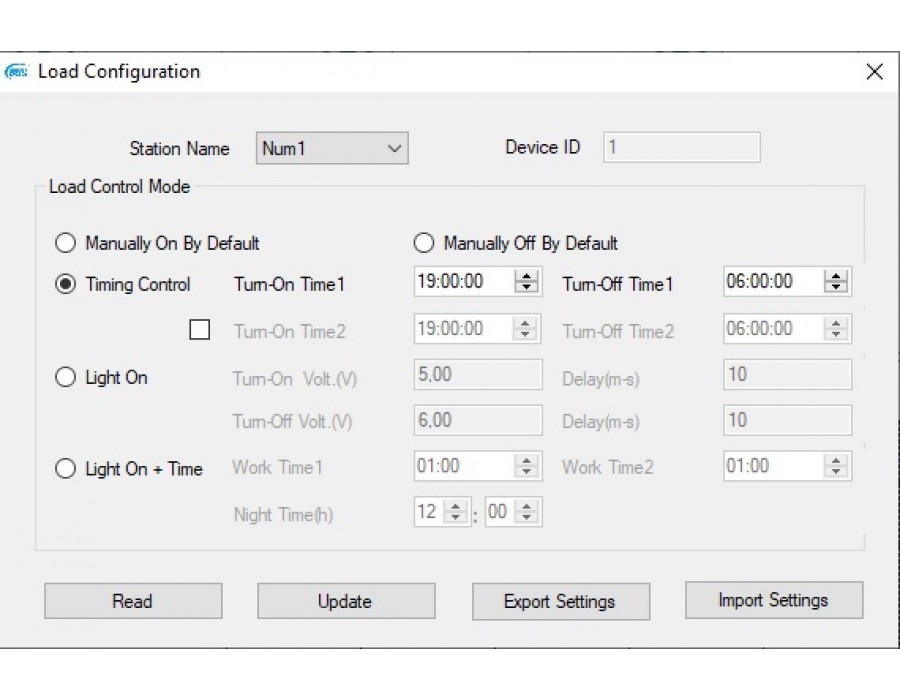Close the Load Configuration dialog

(874, 72)
